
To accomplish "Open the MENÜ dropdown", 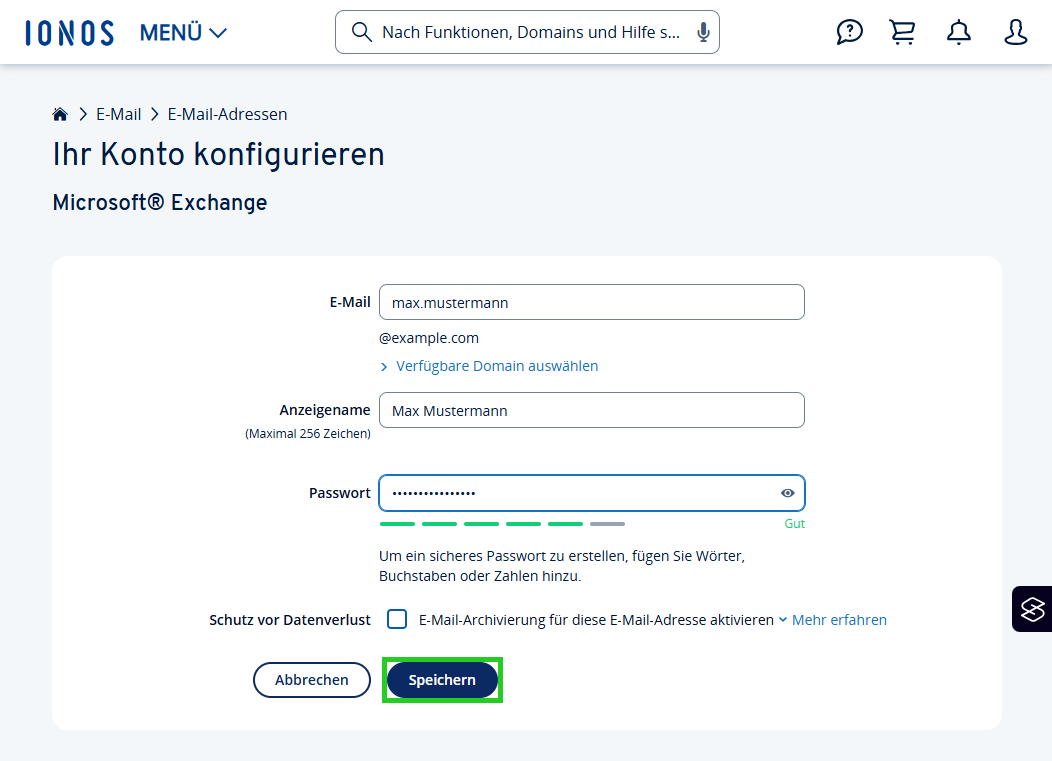I will (x=183, y=31).
